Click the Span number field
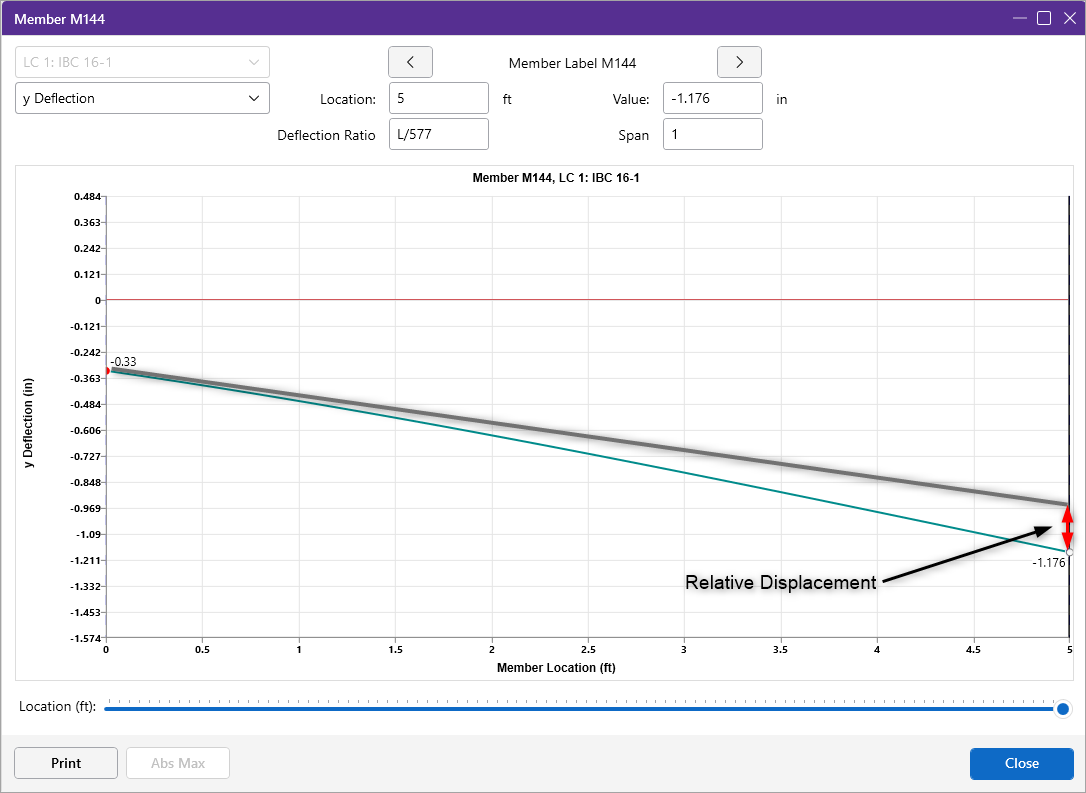 [x=712, y=135]
